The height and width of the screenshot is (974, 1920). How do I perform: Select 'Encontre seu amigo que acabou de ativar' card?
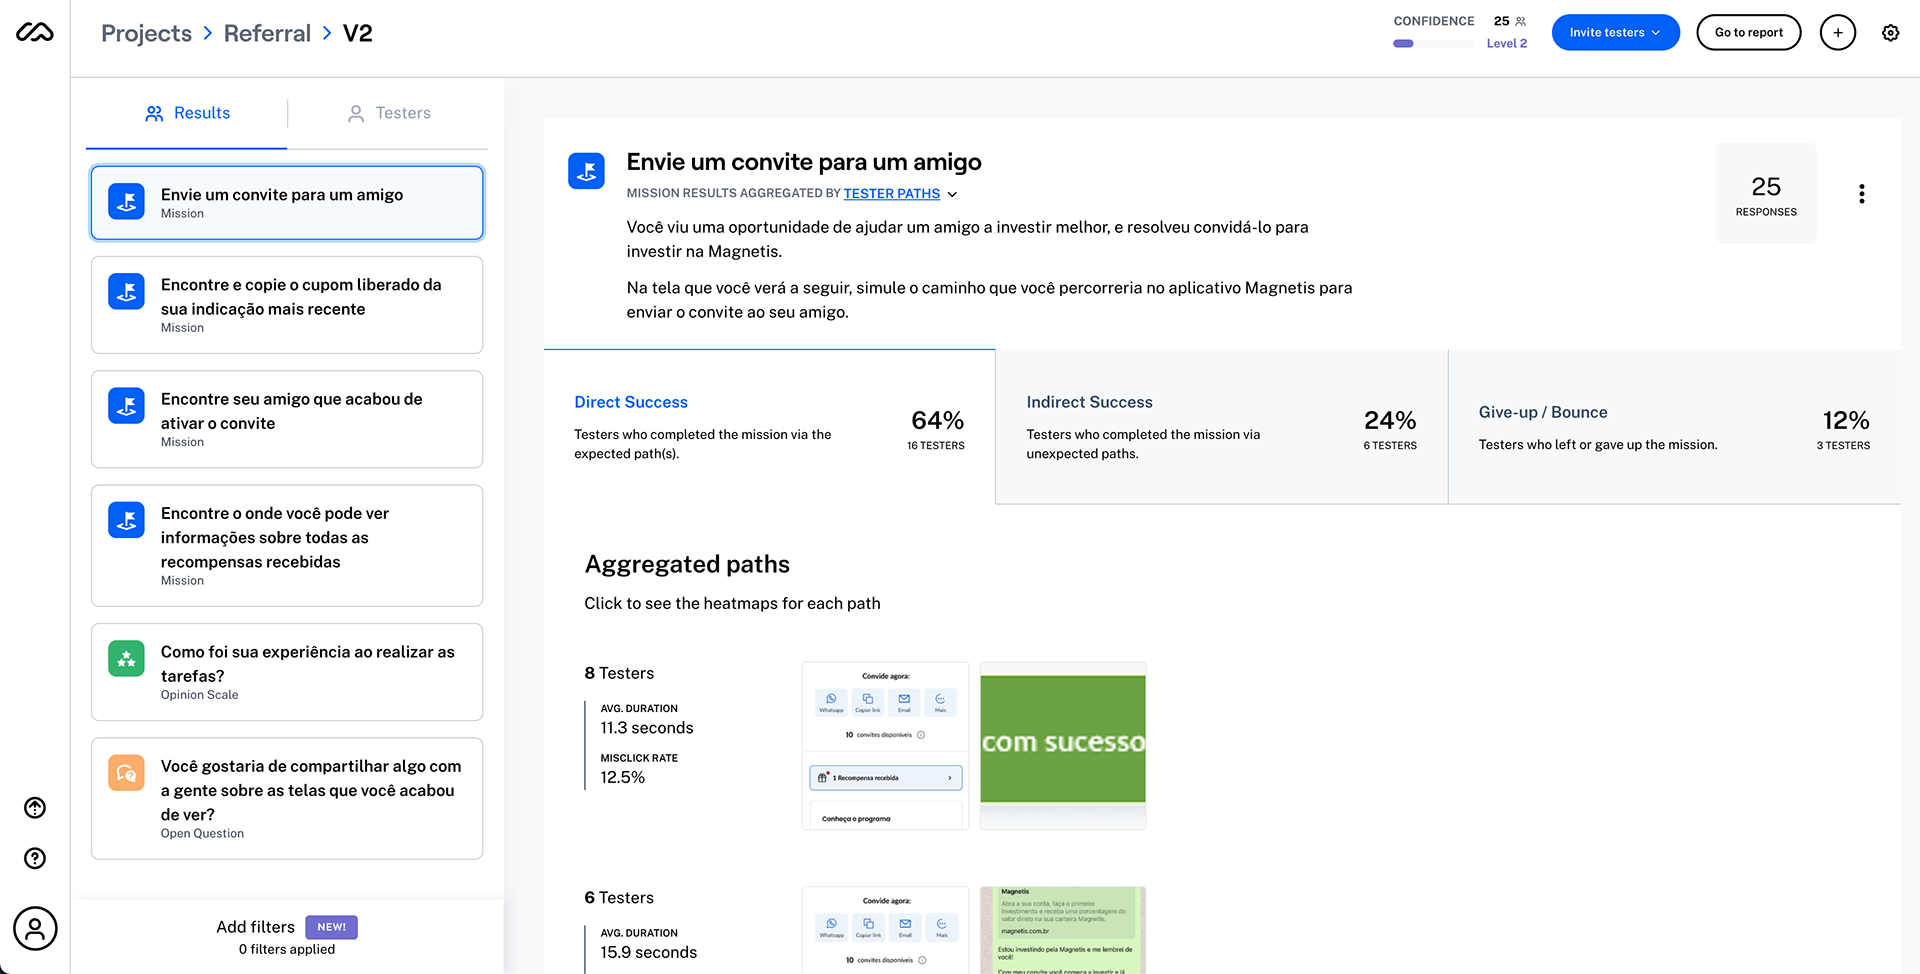pos(287,419)
